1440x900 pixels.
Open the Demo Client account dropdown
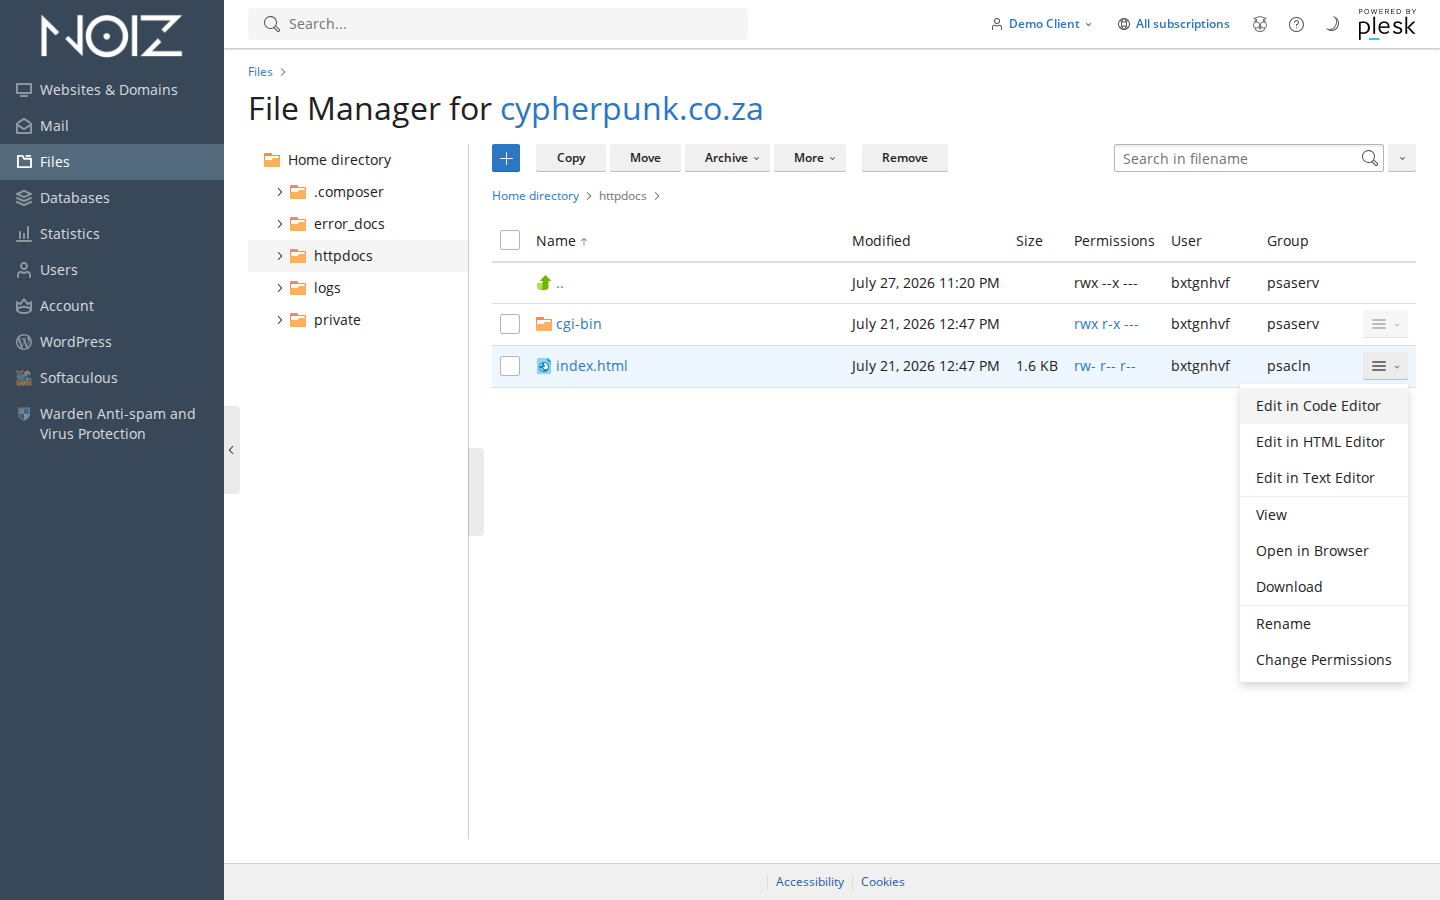[x=1041, y=24]
